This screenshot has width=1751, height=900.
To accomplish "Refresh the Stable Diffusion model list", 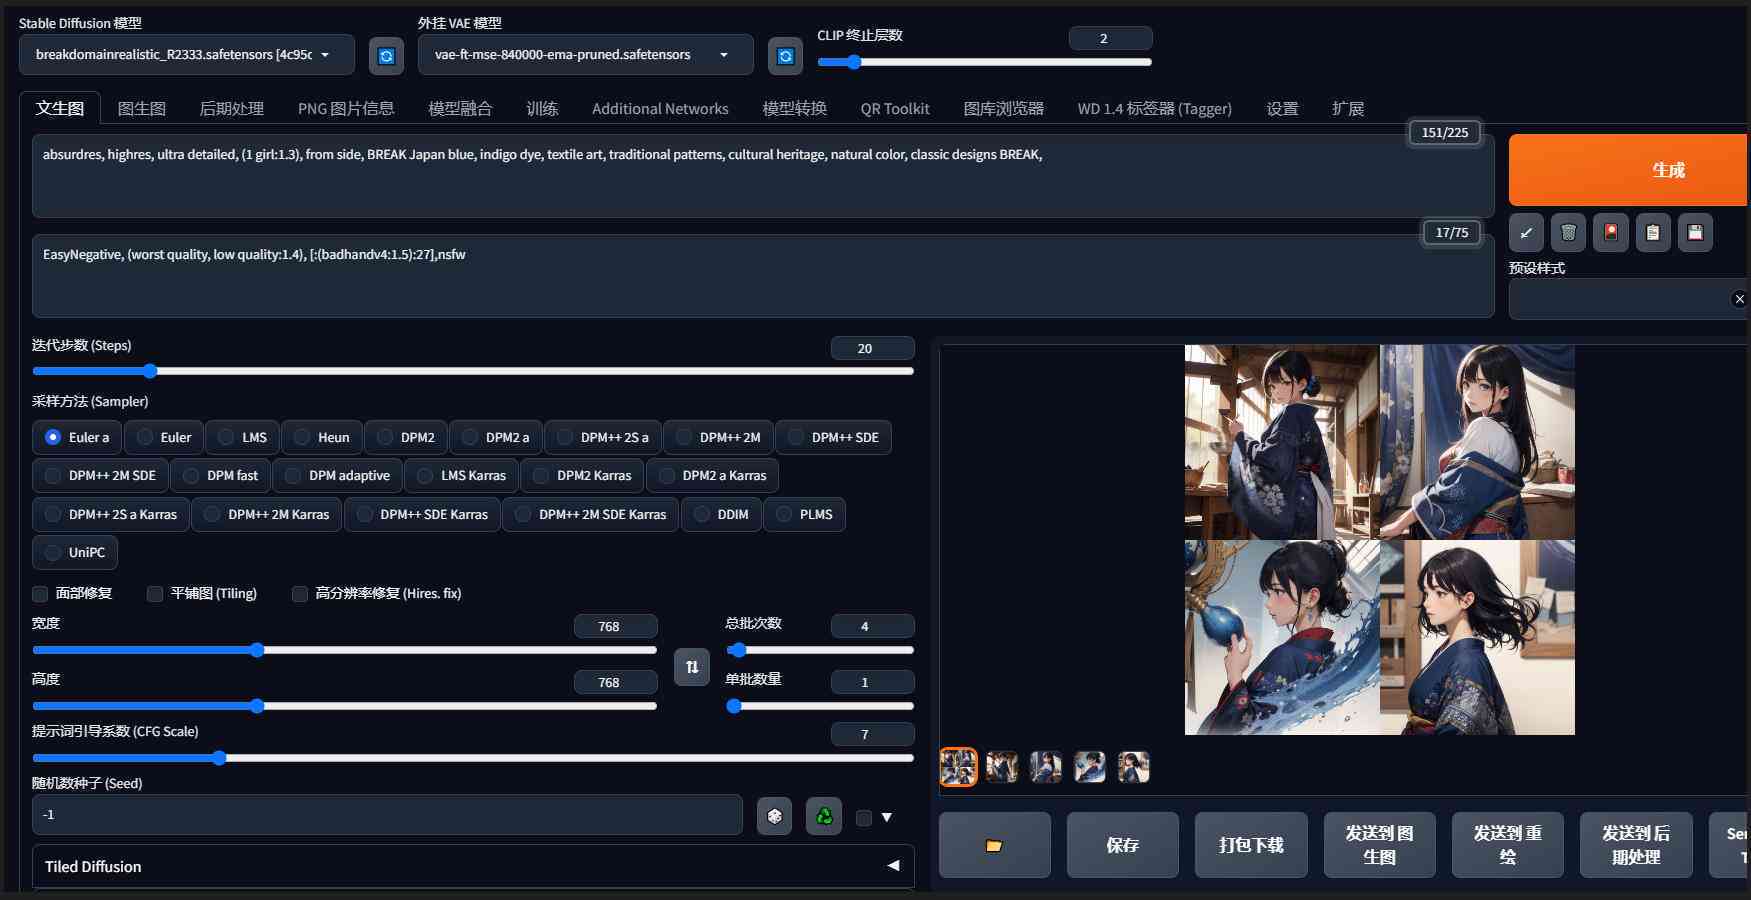I will click(386, 56).
